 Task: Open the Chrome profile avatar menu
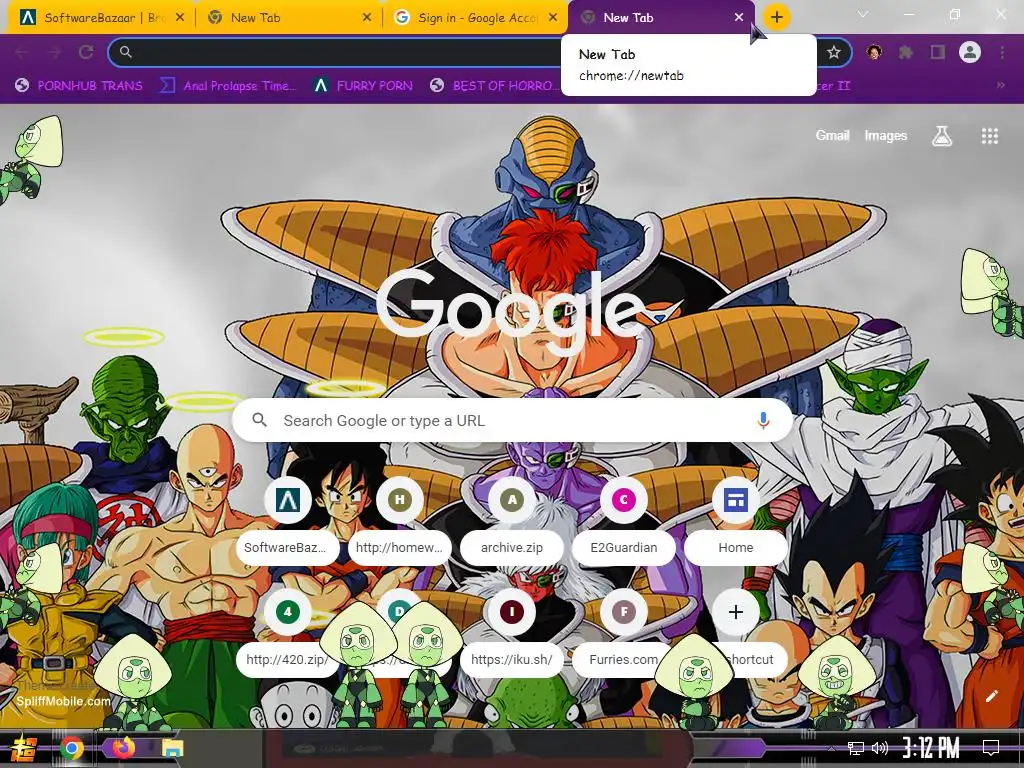tap(970, 52)
